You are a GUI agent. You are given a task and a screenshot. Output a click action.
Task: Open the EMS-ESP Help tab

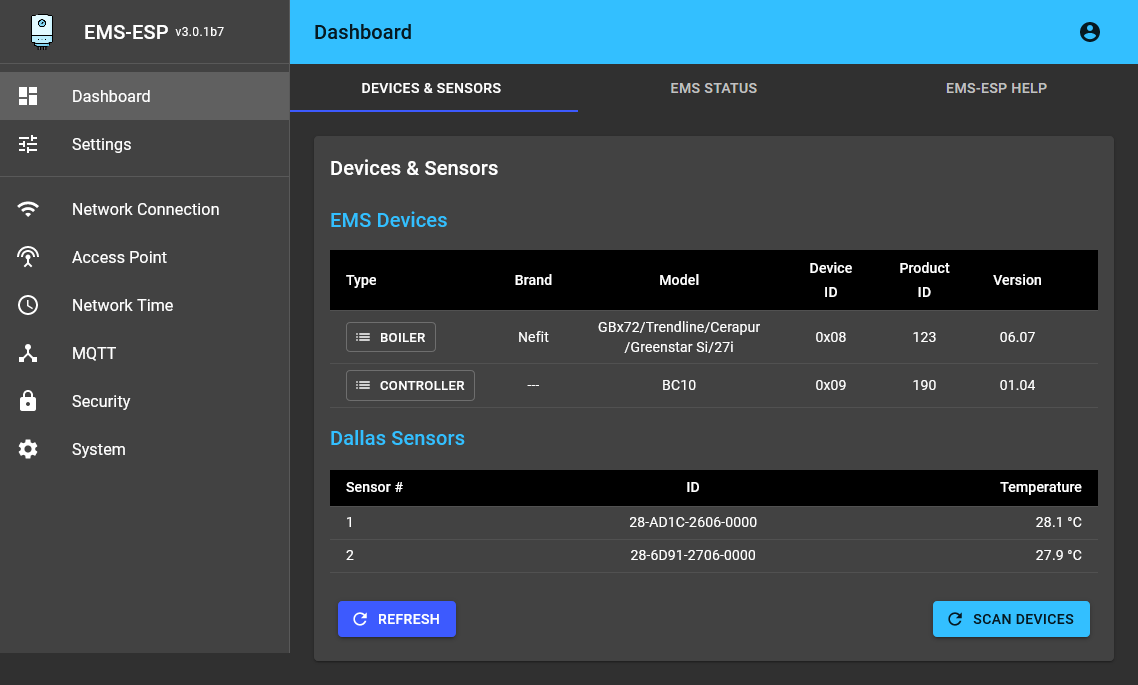coord(996,88)
